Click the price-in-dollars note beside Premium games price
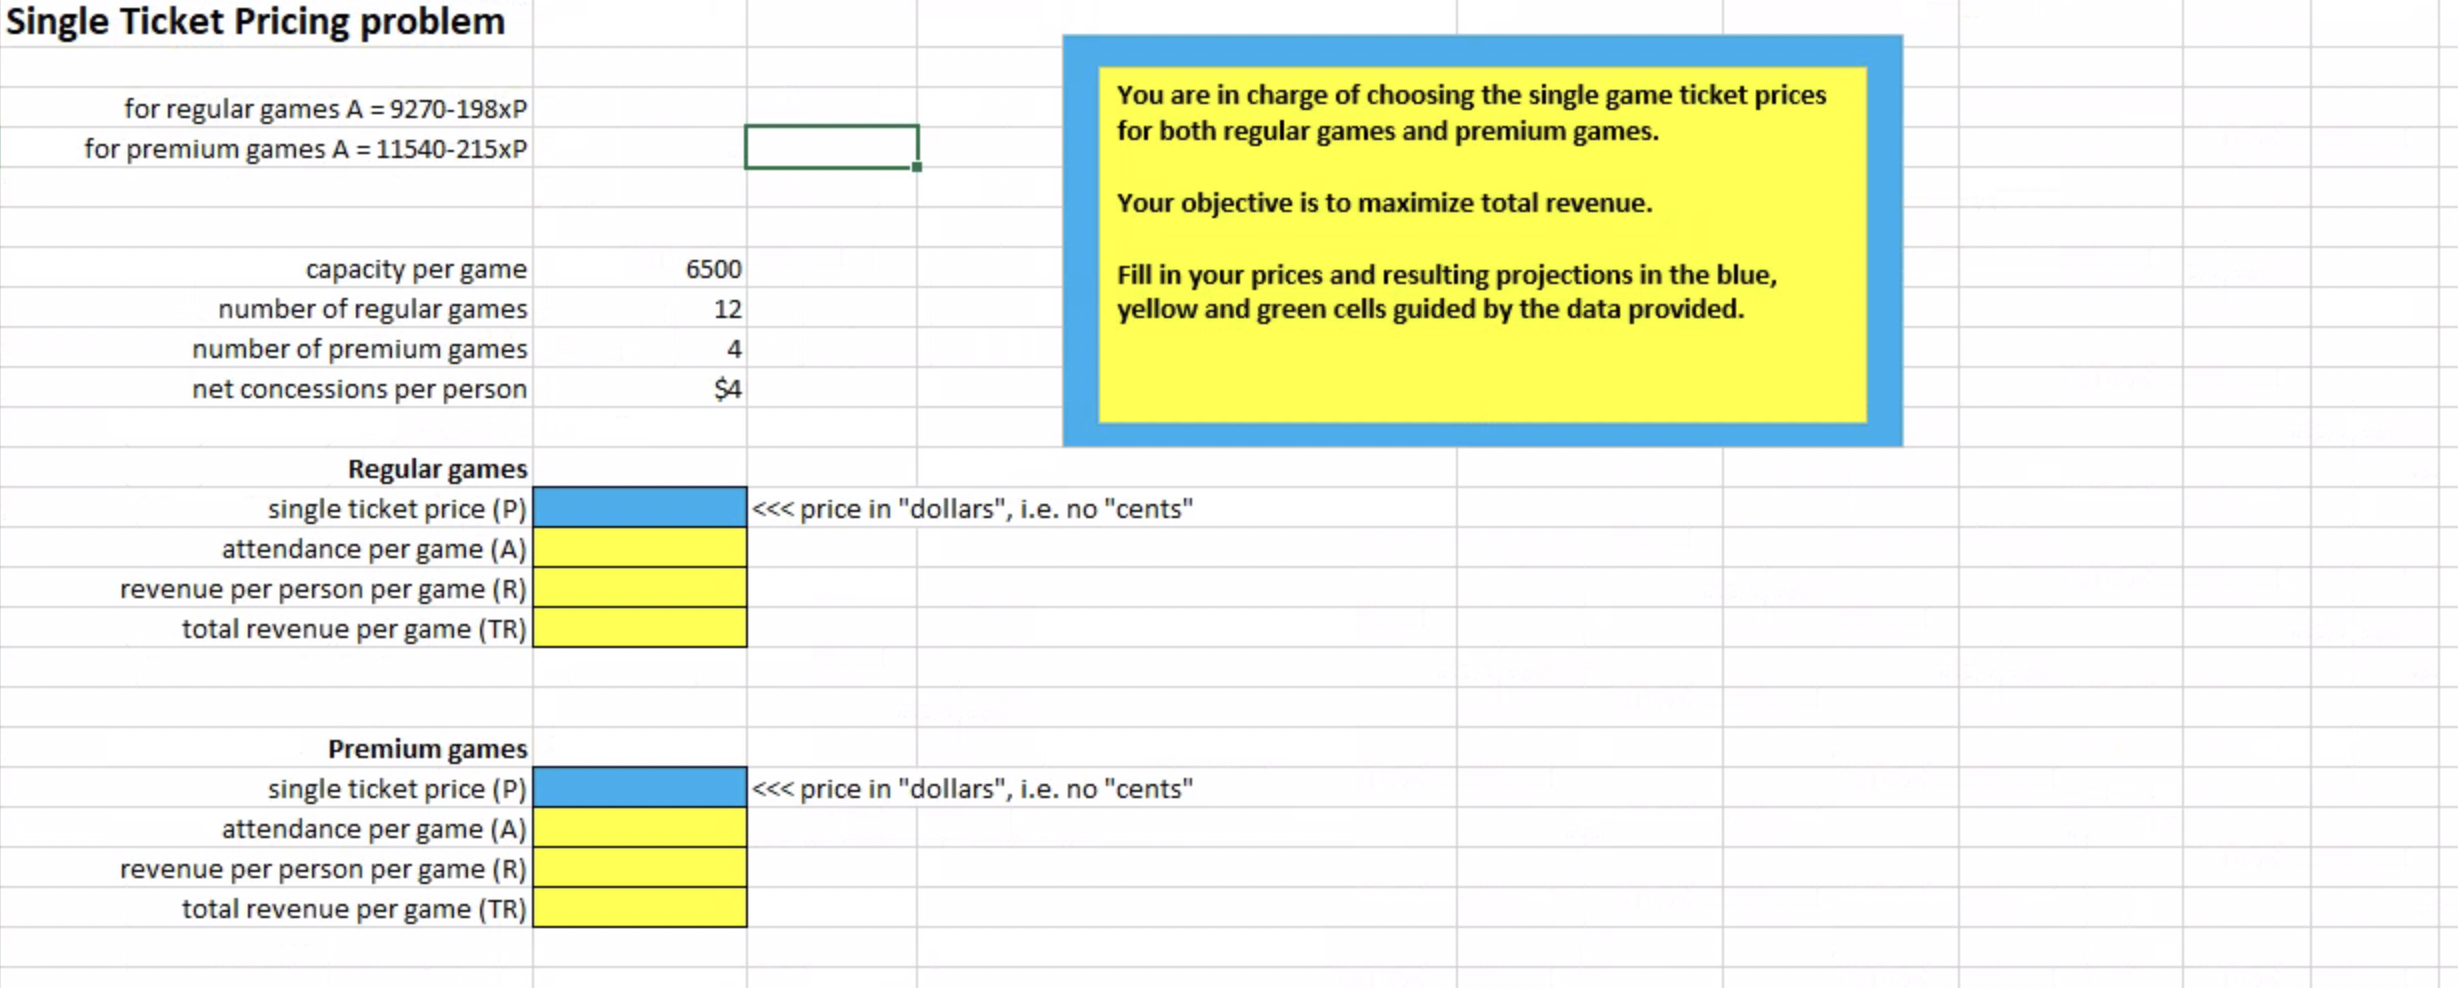The height and width of the screenshot is (988, 2458). [972, 788]
